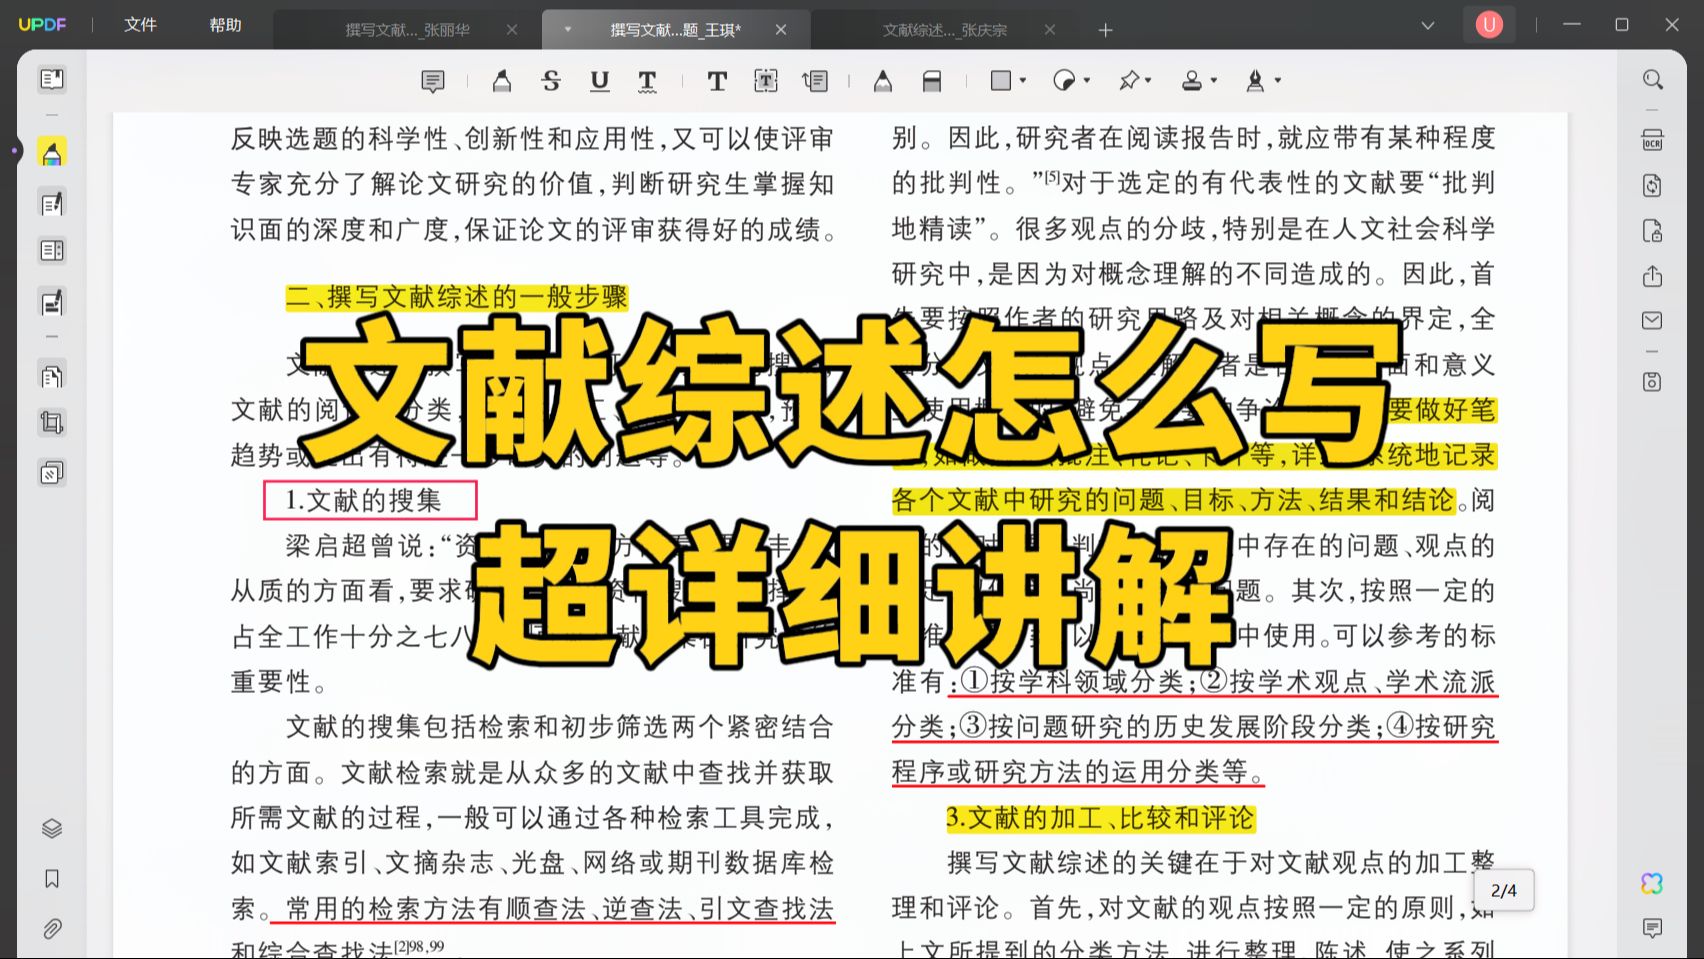The height and width of the screenshot is (959, 1704).
Task: Open the Sticky Note comment tool
Action: pyautogui.click(x=433, y=80)
